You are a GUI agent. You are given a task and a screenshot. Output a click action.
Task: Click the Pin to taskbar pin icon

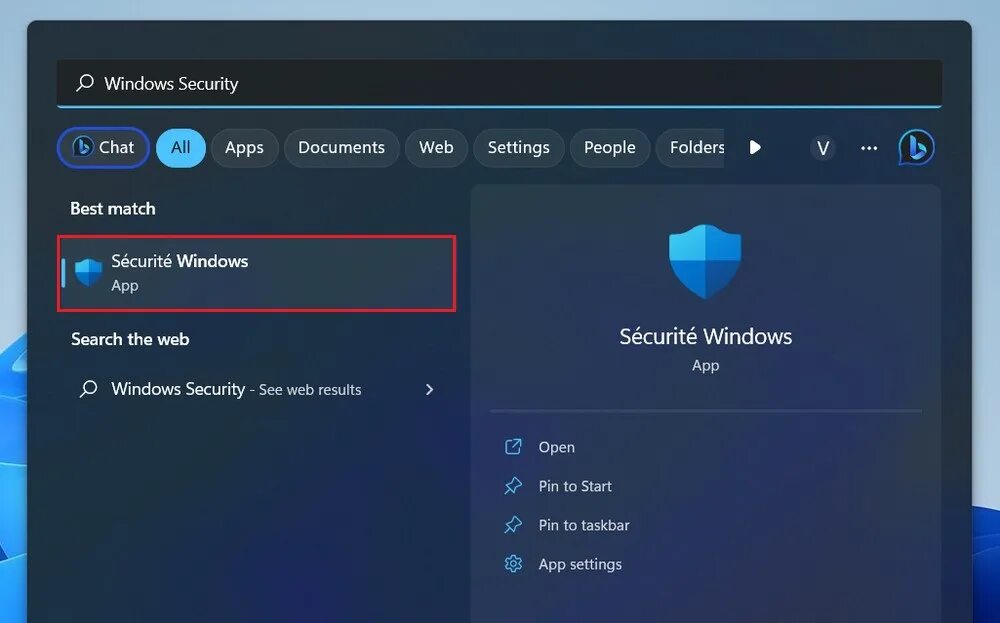(x=513, y=525)
